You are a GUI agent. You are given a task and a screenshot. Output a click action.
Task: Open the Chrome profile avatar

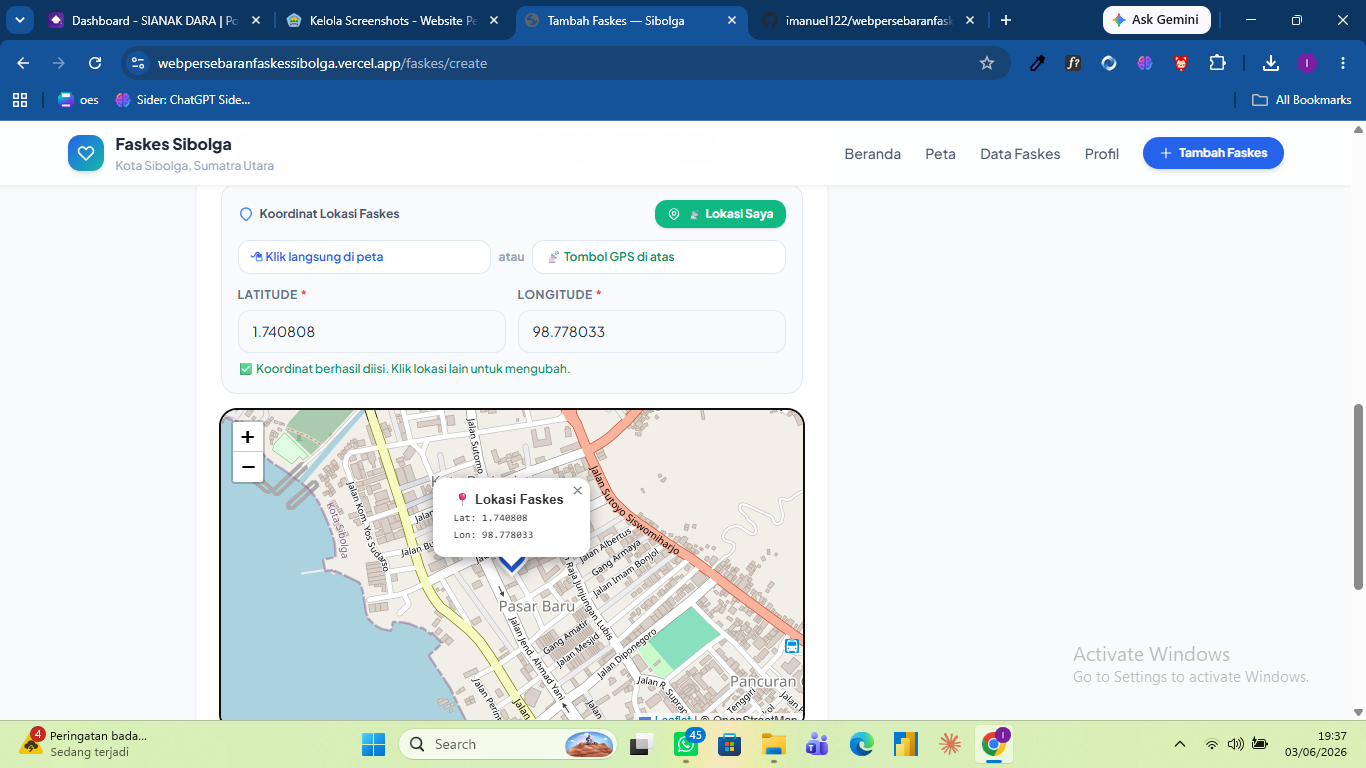(1307, 63)
